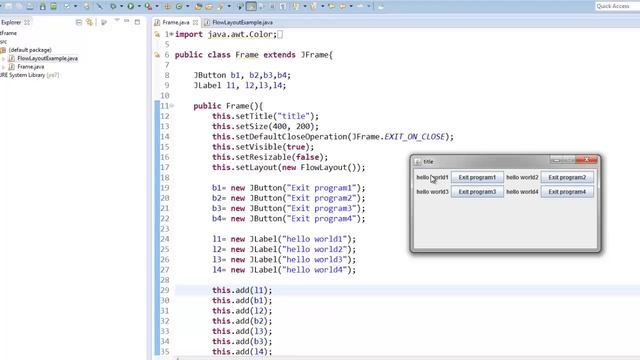Select Frame.java in the explorer tree
This screenshot has height=360, width=640.
coord(31,67)
